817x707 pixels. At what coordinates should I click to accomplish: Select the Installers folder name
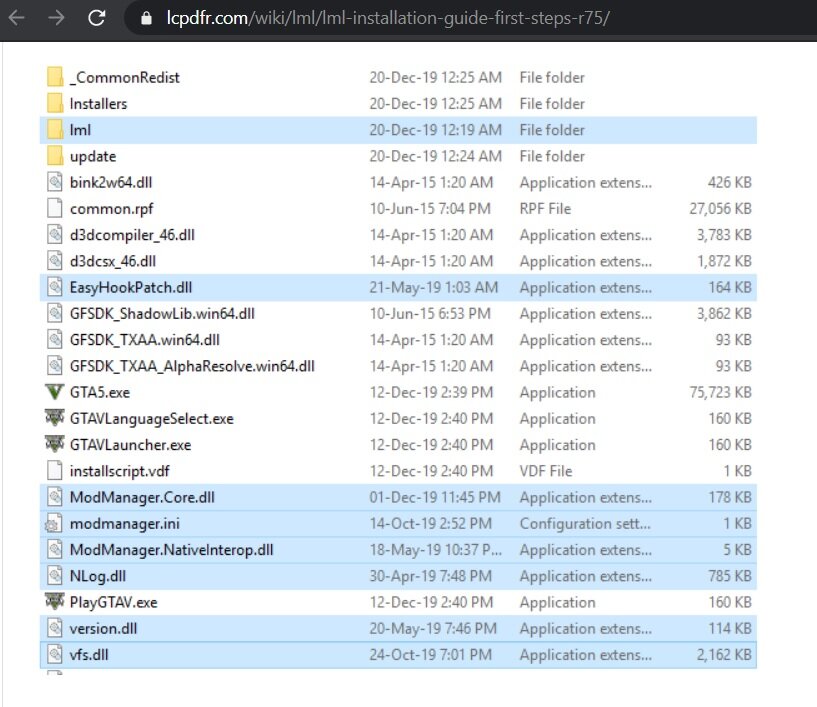click(x=98, y=104)
